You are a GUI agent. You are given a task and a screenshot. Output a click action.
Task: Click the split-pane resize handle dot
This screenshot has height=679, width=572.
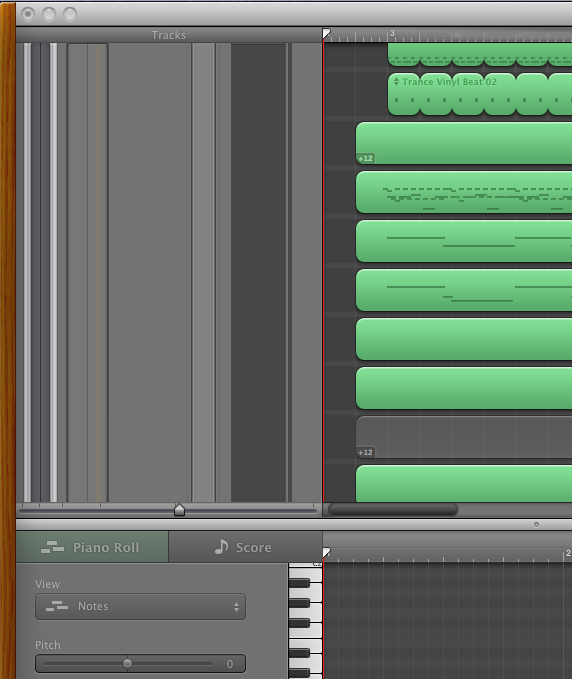[x=536, y=524]
